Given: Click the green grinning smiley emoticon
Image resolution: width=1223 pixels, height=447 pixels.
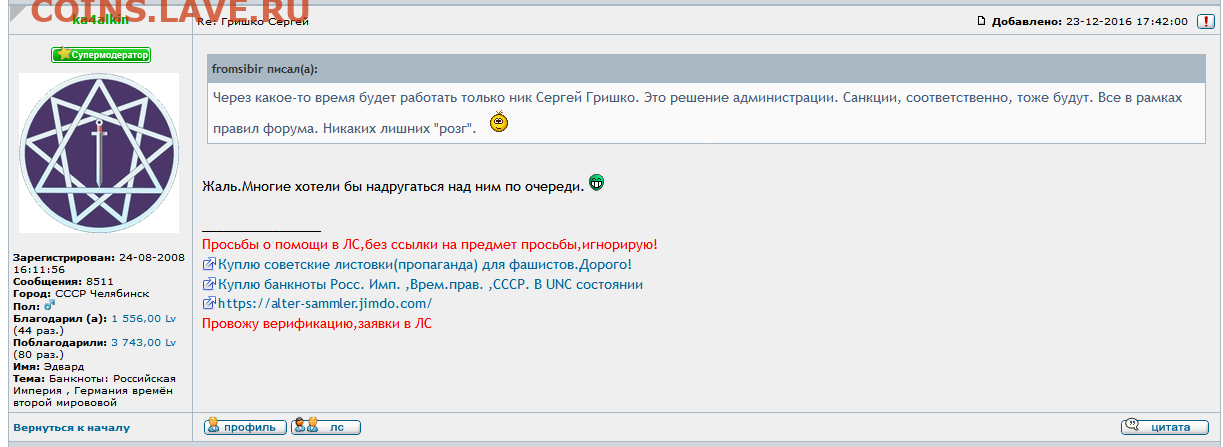Looking at the screenshot, I should click(597, 182).
